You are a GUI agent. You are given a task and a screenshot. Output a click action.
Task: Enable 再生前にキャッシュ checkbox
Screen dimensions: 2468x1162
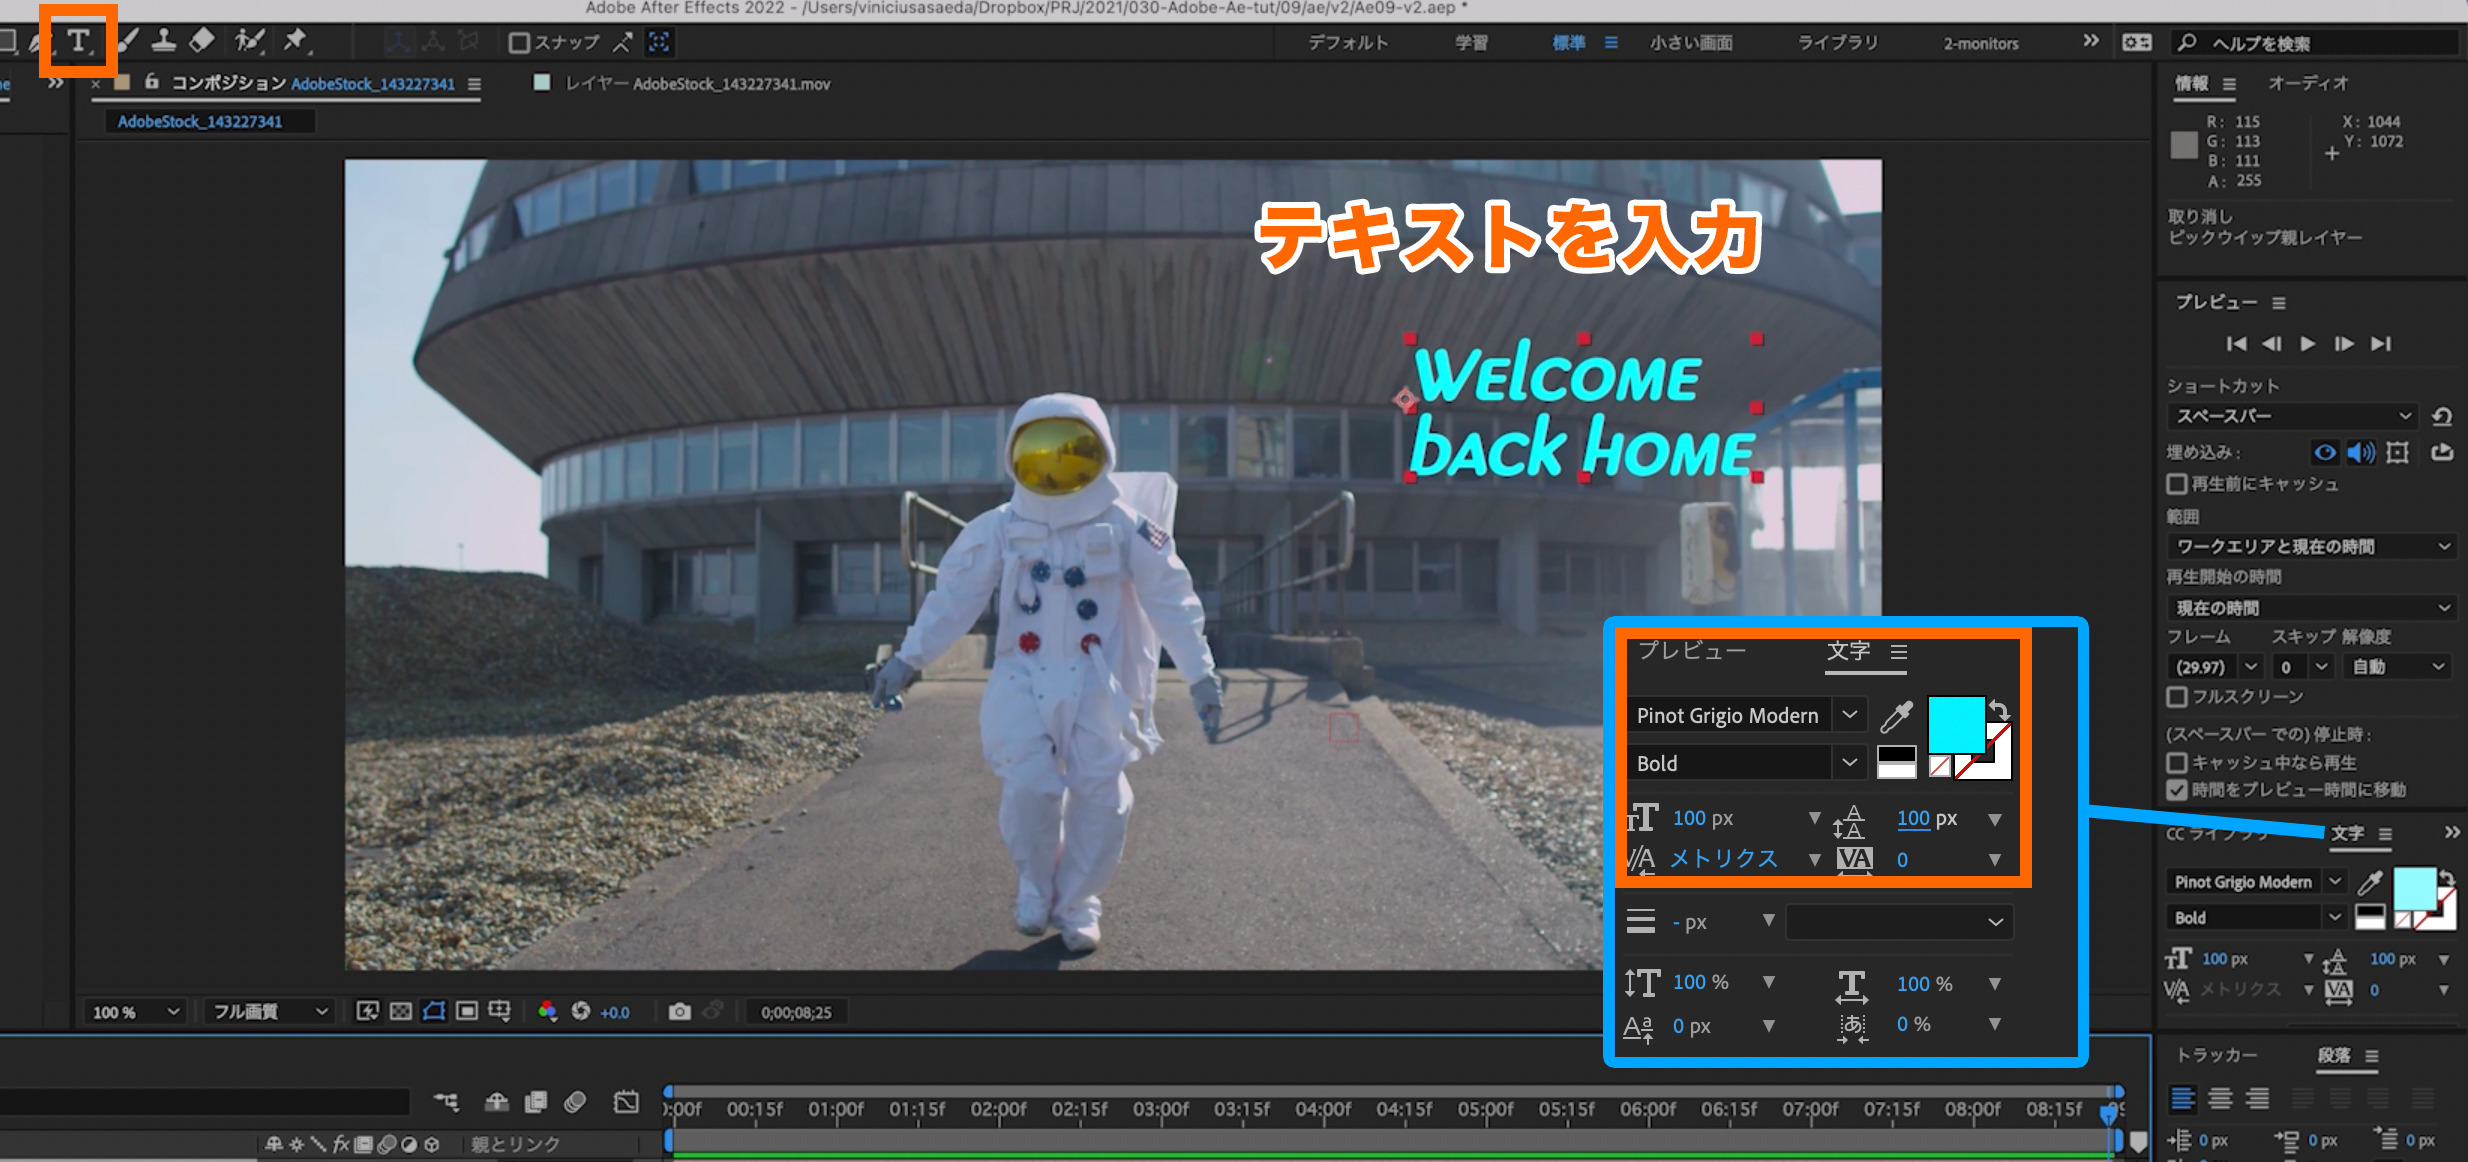pos(2177,484)
